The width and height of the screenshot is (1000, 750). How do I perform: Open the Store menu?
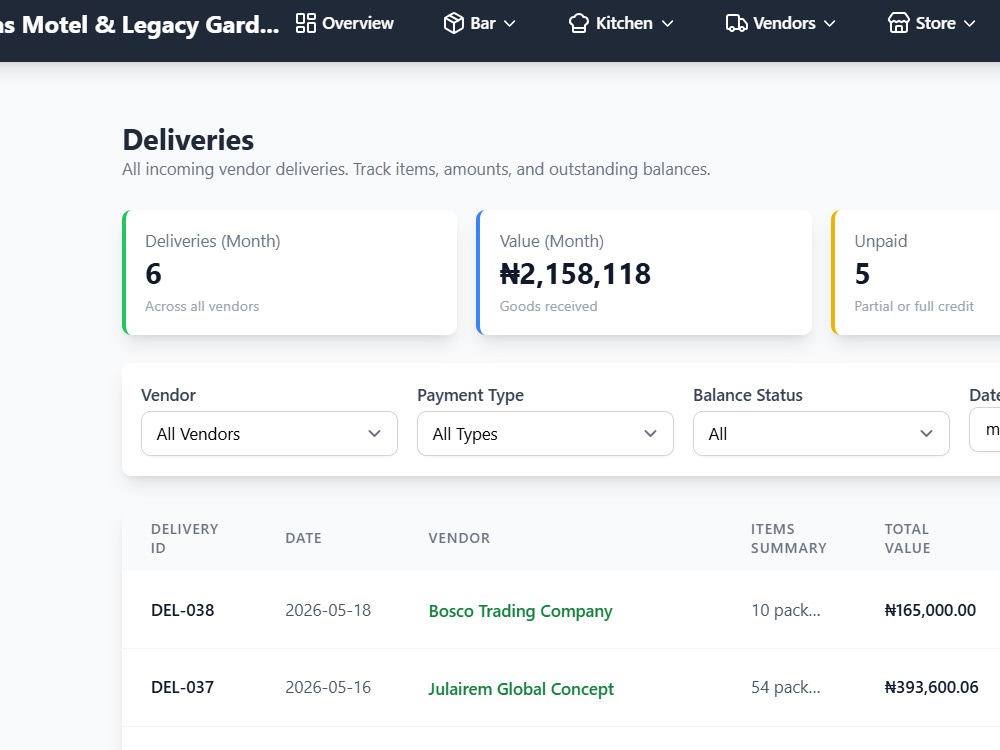(932, 24)
